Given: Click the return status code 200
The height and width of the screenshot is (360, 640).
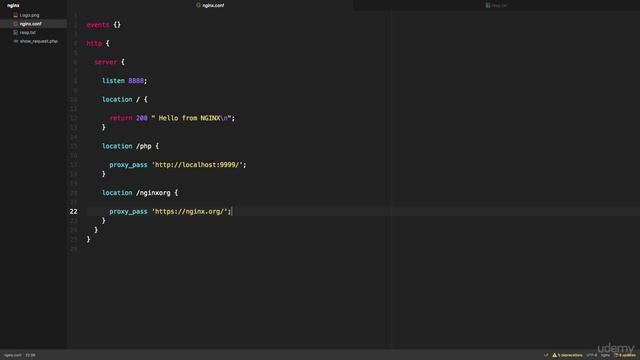Looking at the screenshot, I should pyautogui.click(x=142, y=118).
